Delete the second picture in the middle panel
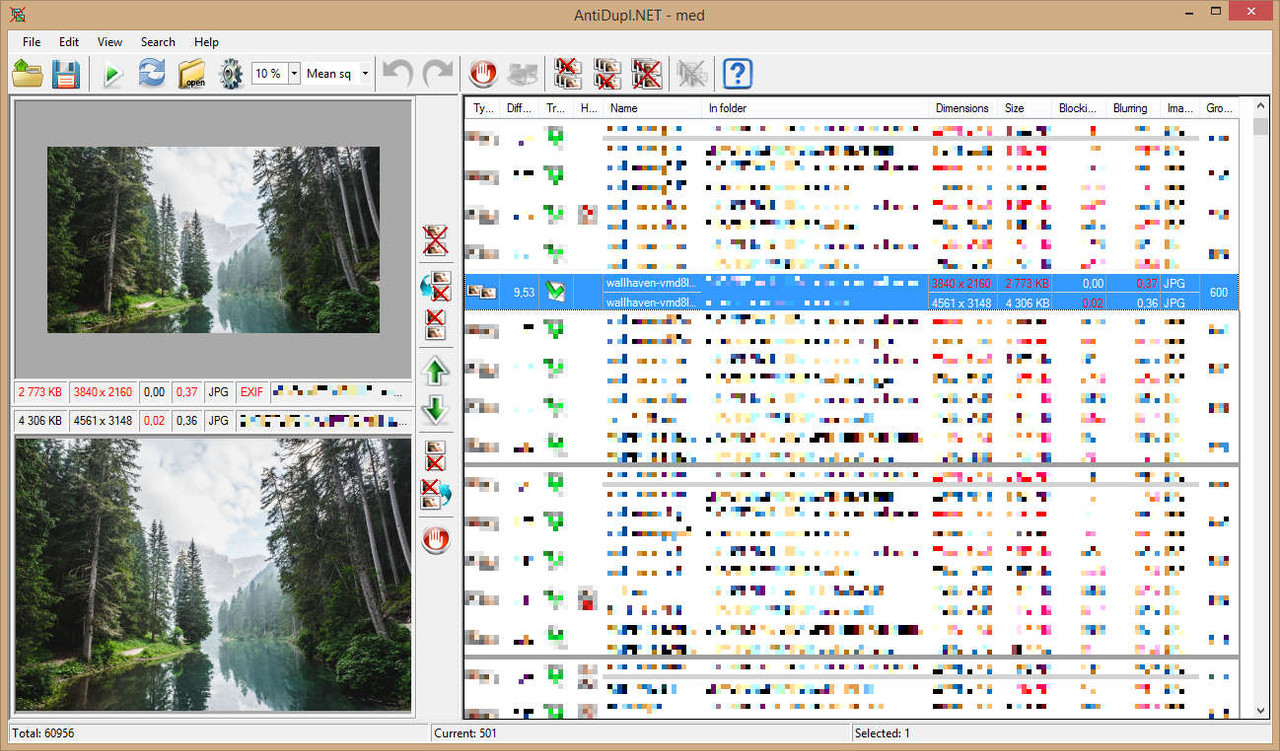Screen dimensions: 1280x751 (x=435, y=455)
